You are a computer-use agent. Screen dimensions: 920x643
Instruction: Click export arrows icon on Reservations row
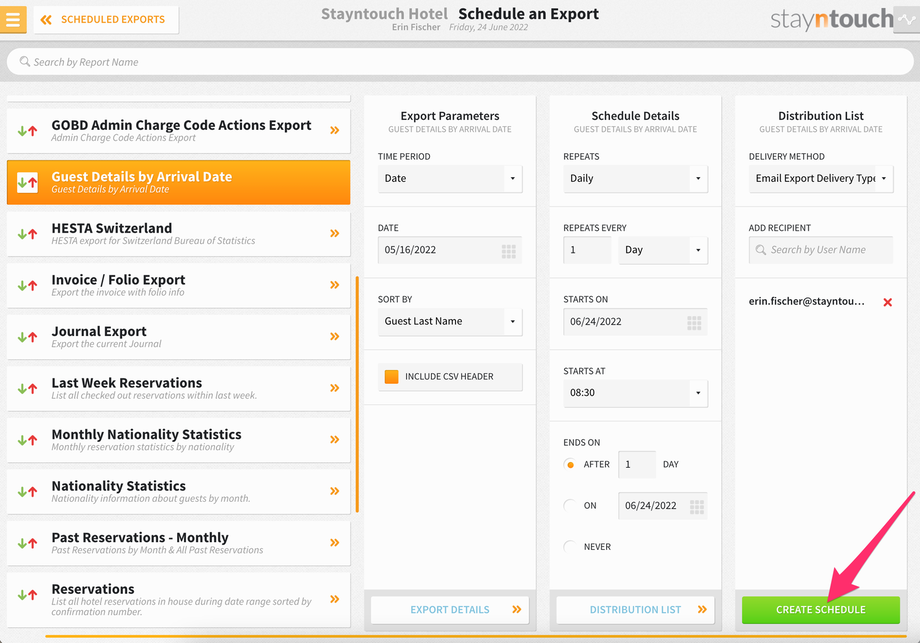pyautogui.click(x=27, y=595)
